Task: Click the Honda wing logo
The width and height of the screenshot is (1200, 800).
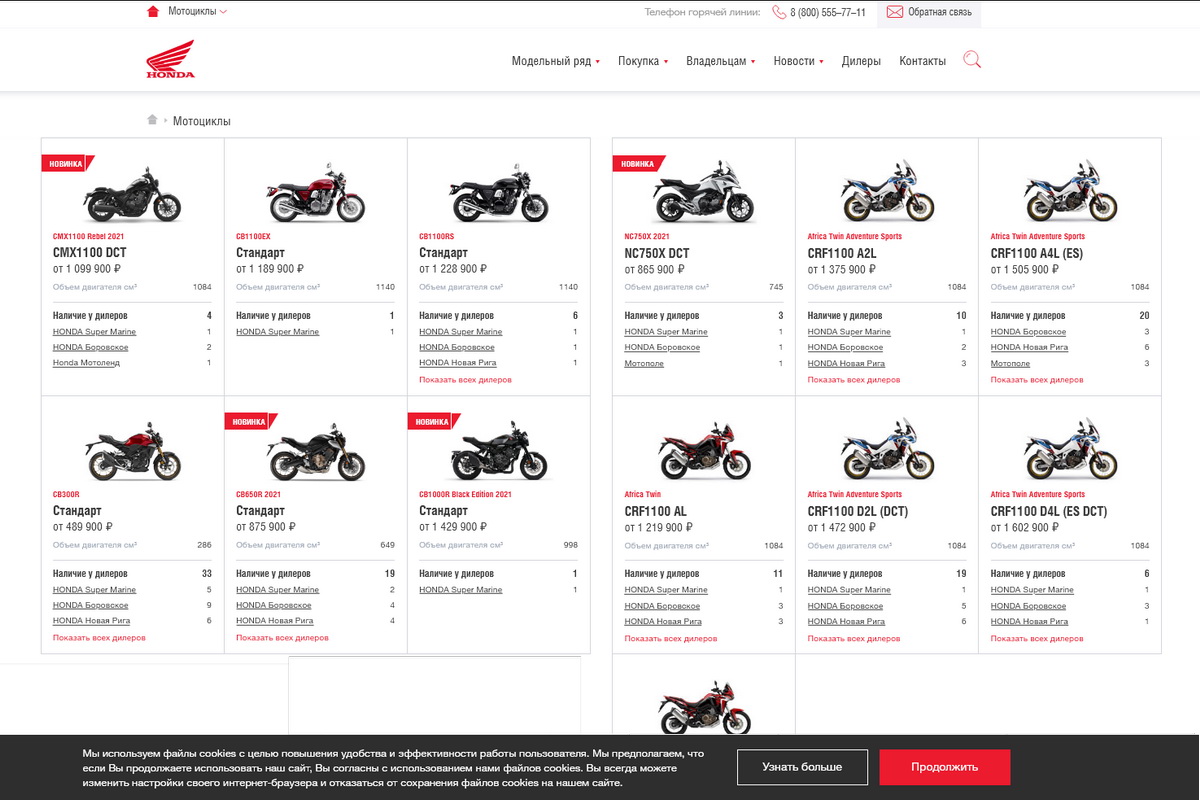Action: (170, 59)
